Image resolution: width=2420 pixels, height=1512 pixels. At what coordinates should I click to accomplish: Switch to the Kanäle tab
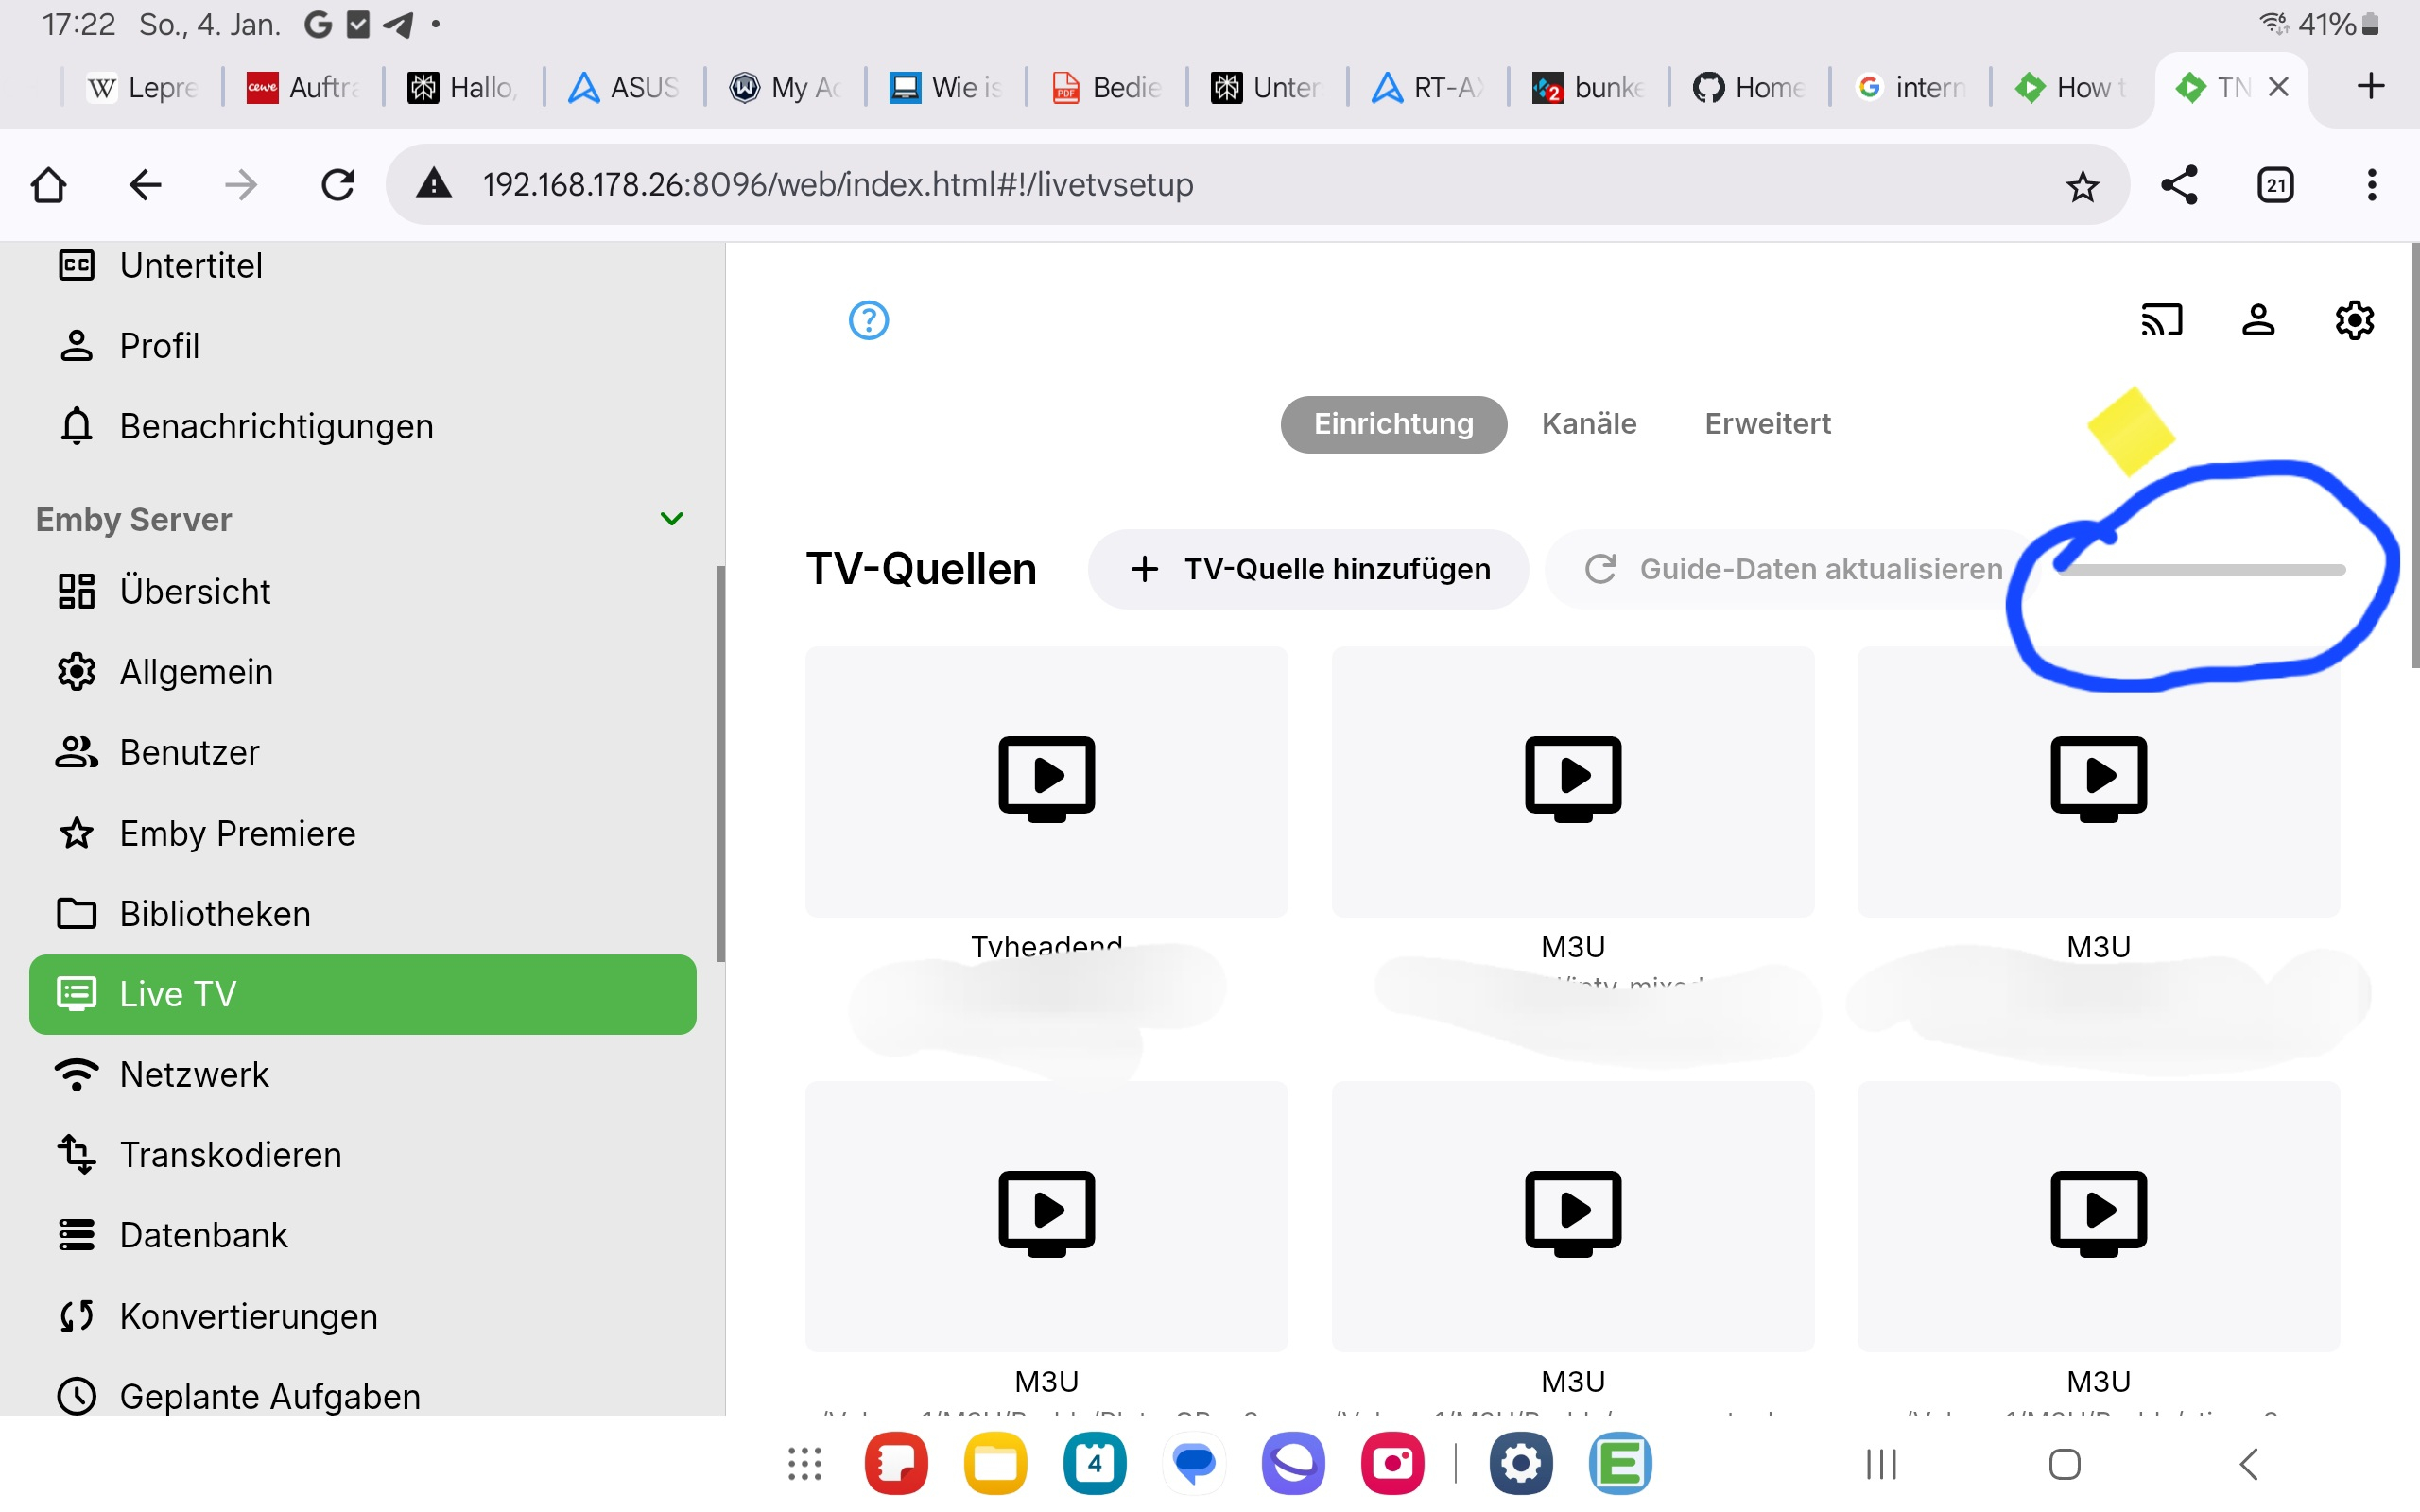[x=1588, y=424]
